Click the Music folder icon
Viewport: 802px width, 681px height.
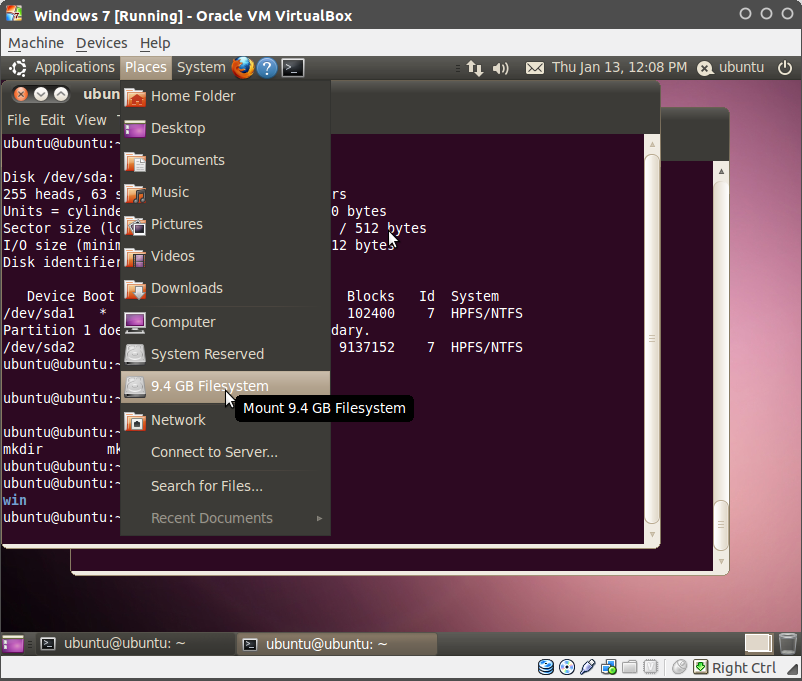[x=135, y=193]
